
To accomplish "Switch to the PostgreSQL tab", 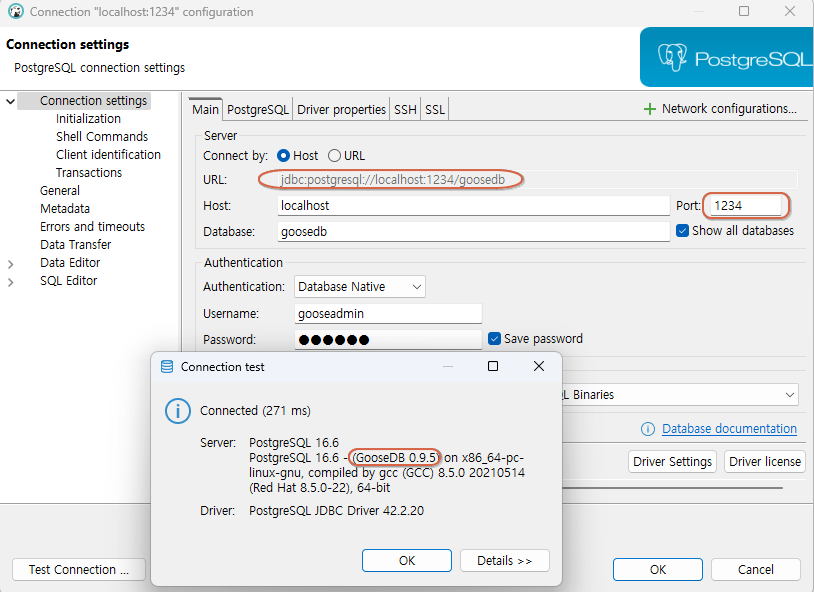I will [258, 110].
